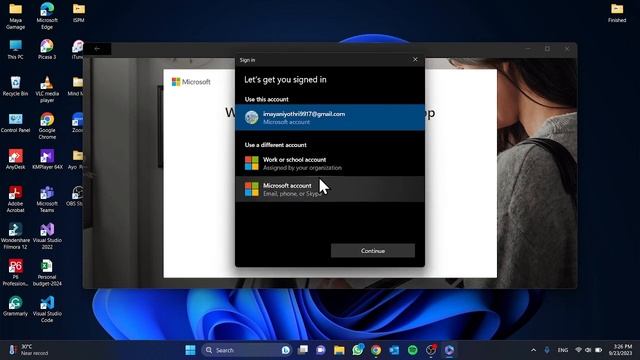Click the battery icon in the system tray
640x360 pixels.
click(x=598, y=350)
